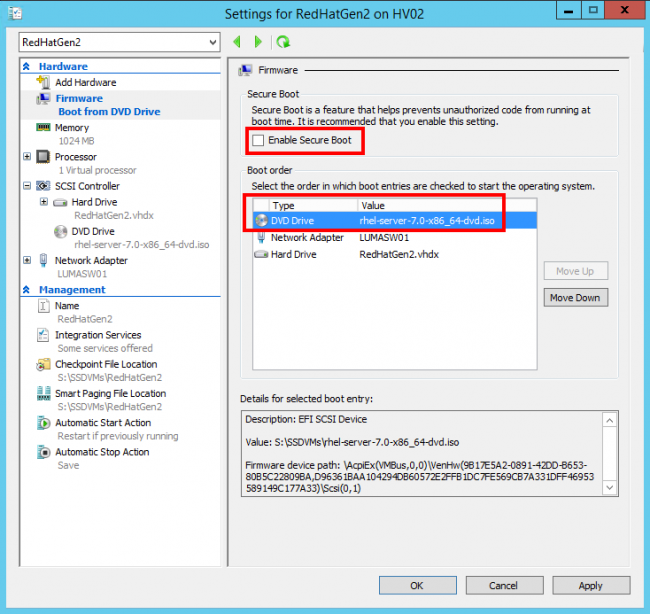Click the Memory chip icon
Screen dimensions: 650x614
point(43,127)
